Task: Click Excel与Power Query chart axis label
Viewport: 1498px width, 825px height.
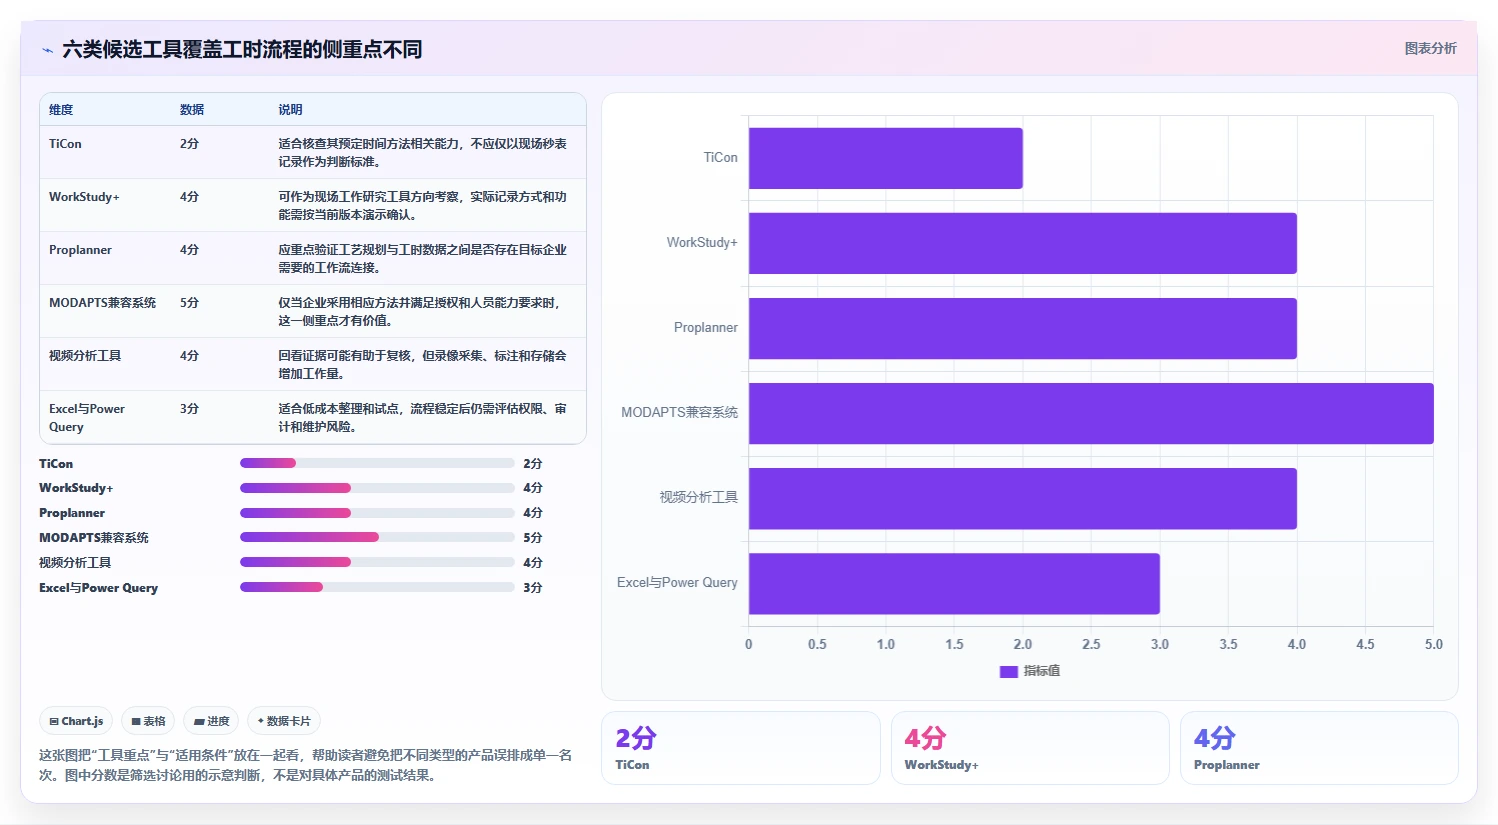Action: (677, 583)
